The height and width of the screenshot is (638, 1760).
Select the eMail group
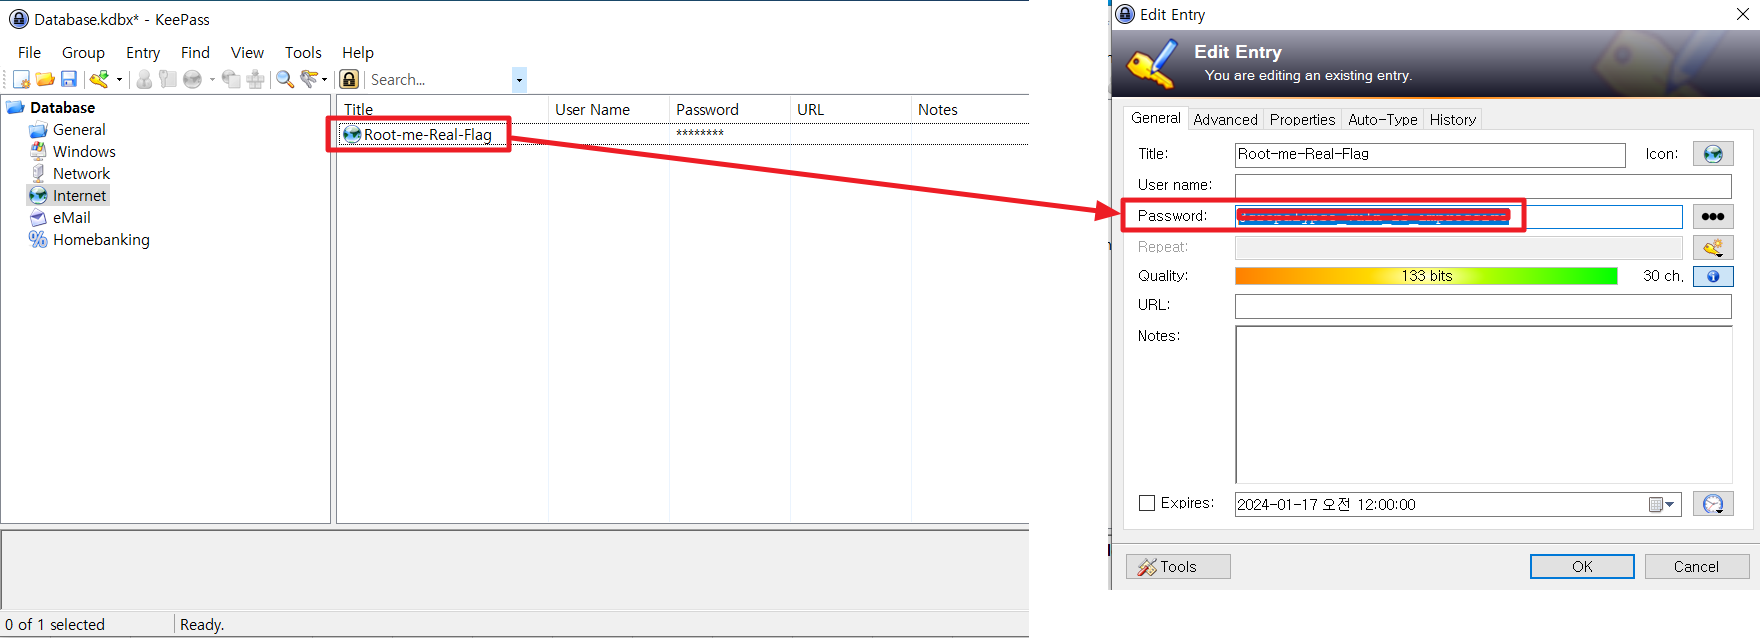point(71,218)
